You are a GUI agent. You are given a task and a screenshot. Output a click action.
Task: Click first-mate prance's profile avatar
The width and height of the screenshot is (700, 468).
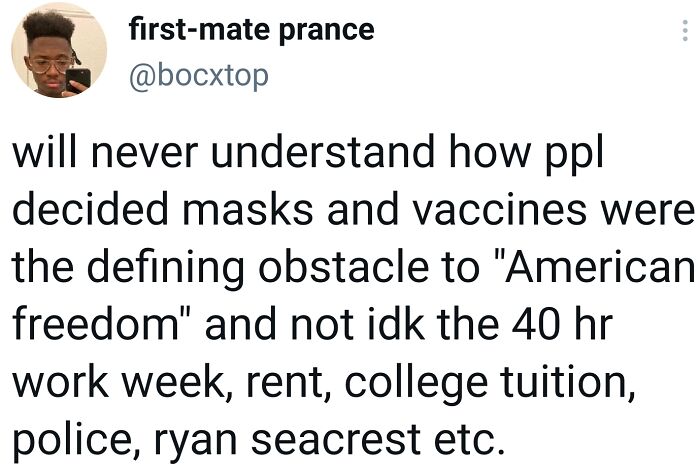(59, 50)
